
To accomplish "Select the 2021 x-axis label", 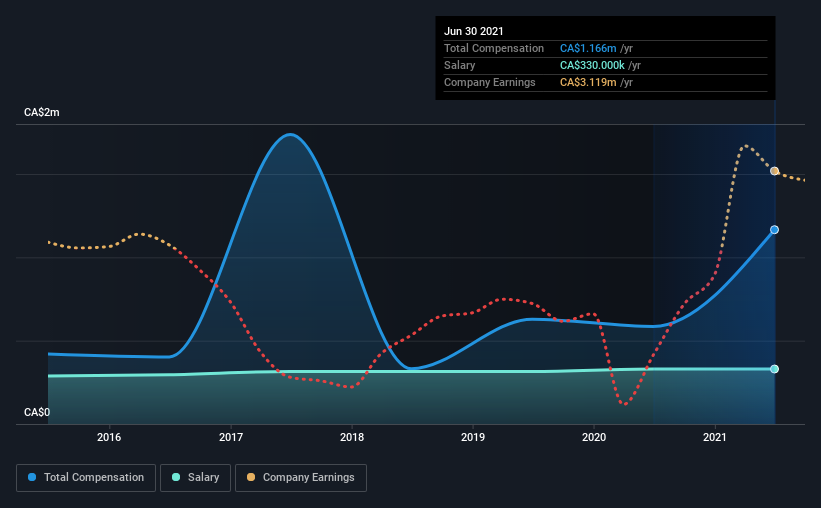I will (715, 437).
